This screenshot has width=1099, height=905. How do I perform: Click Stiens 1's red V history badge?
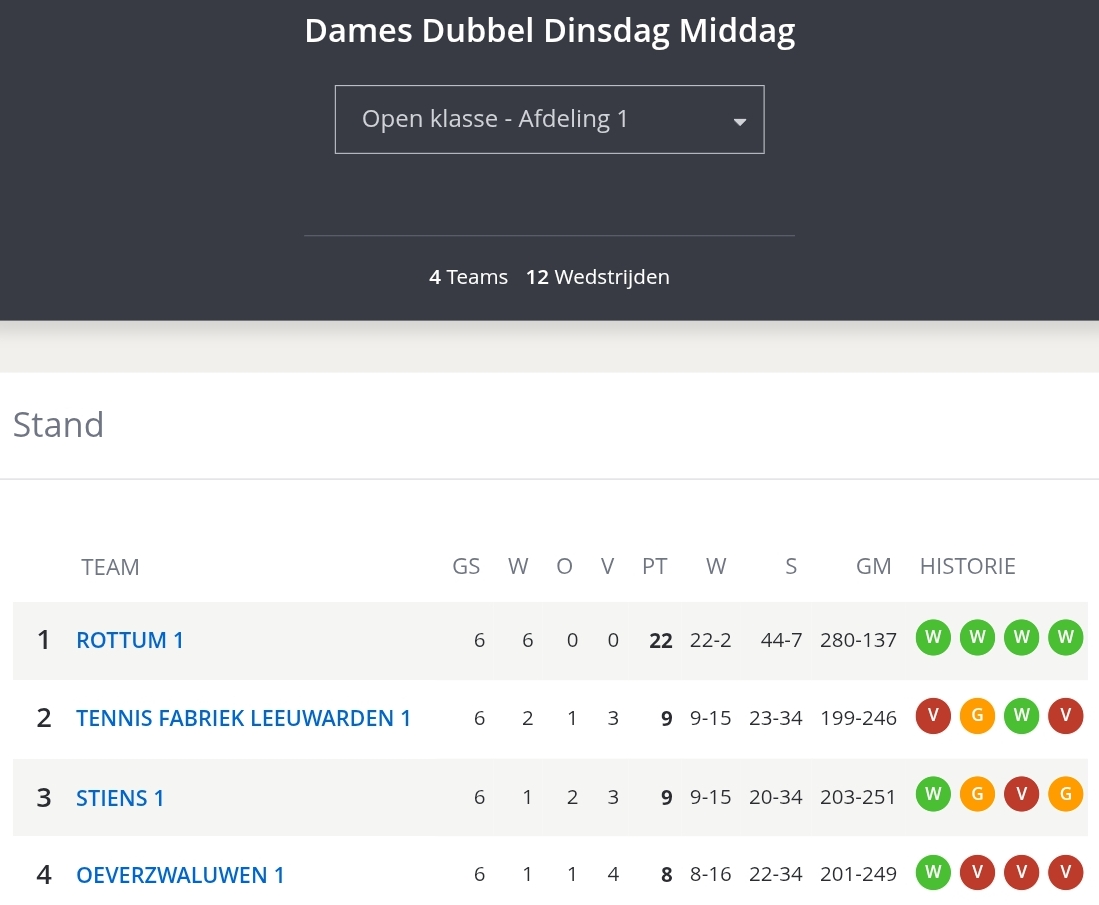(1021, 796)
